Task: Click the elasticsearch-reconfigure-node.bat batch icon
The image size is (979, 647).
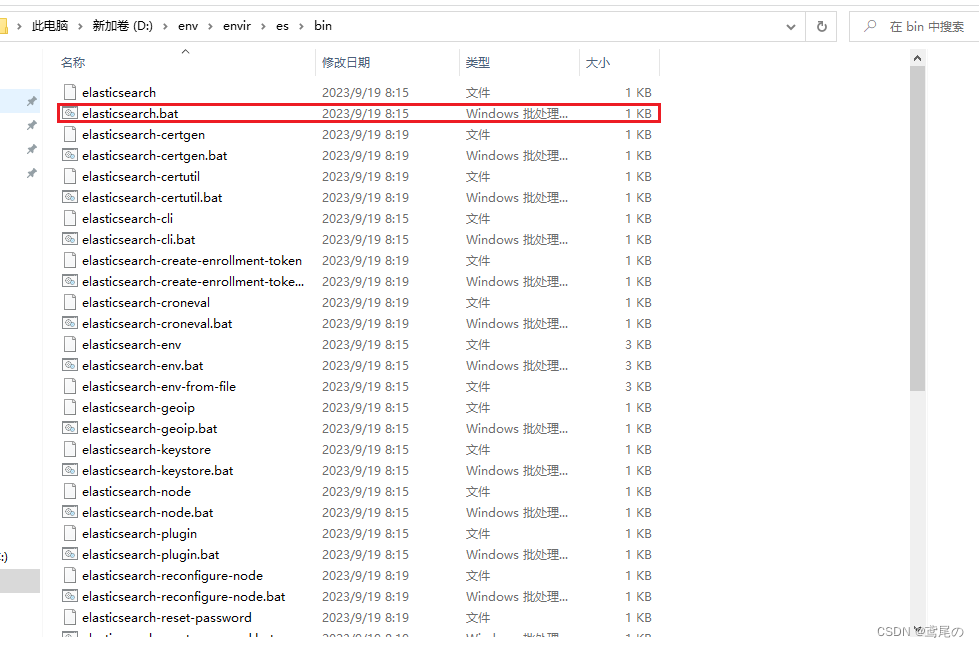Action: (70, 596)
